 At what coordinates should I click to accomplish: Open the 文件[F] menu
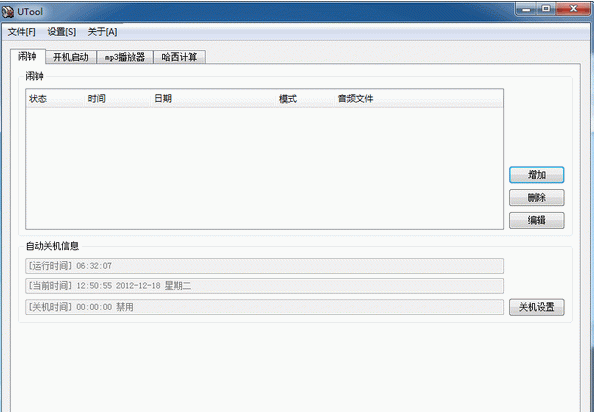pyautogui.click(x=22, y=32)
